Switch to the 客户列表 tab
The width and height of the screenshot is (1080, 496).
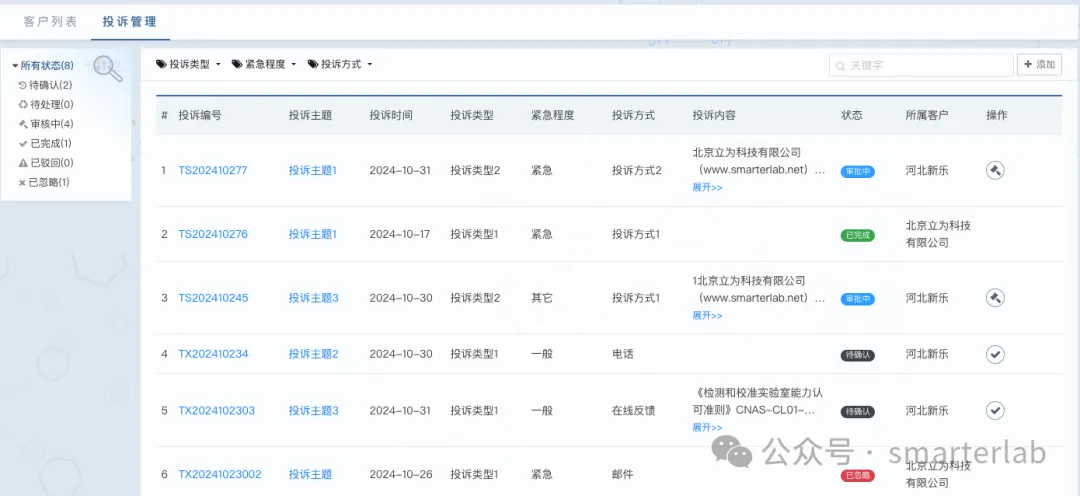(x=50, y=21)
